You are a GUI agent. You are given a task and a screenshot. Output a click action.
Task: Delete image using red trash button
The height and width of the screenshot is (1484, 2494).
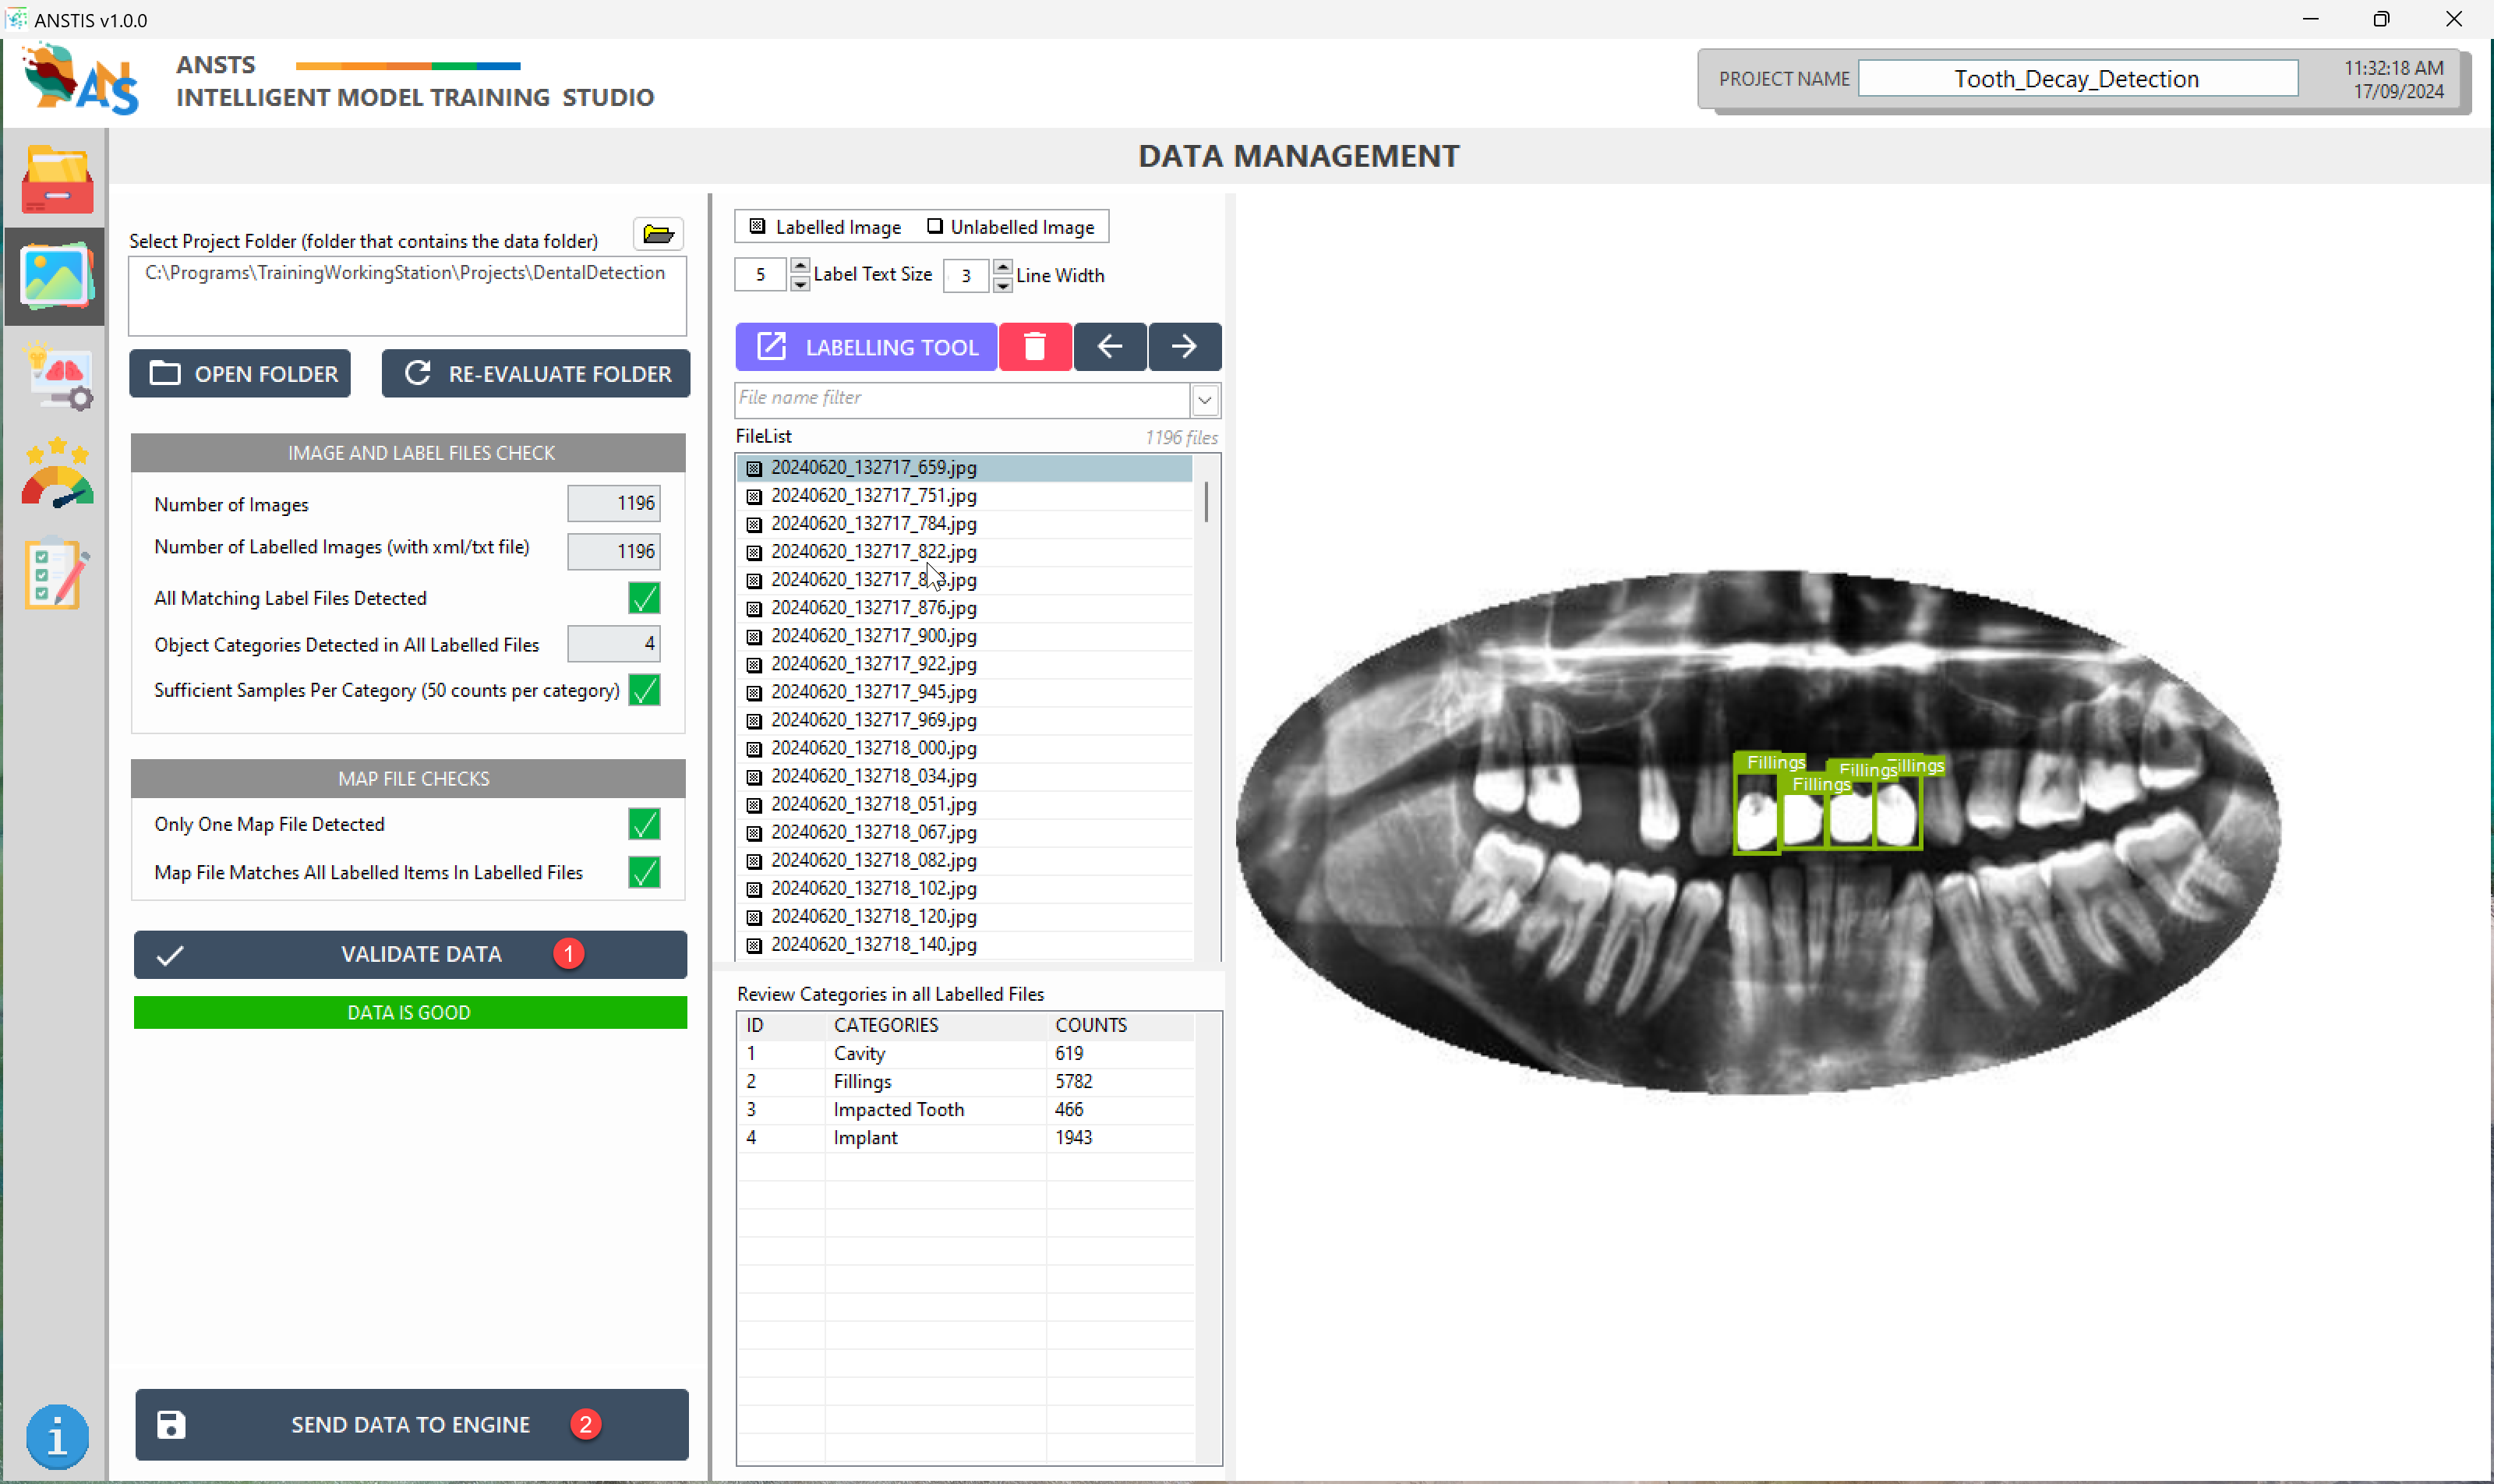click(1034, 347)
